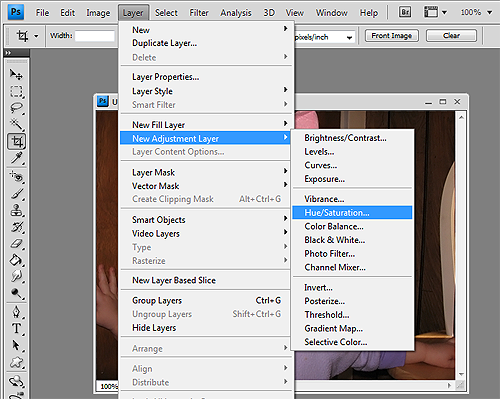Choose Hue/Saturation adjustment layer
This screenshot has width=500, height=399.
tap(352, 212)
